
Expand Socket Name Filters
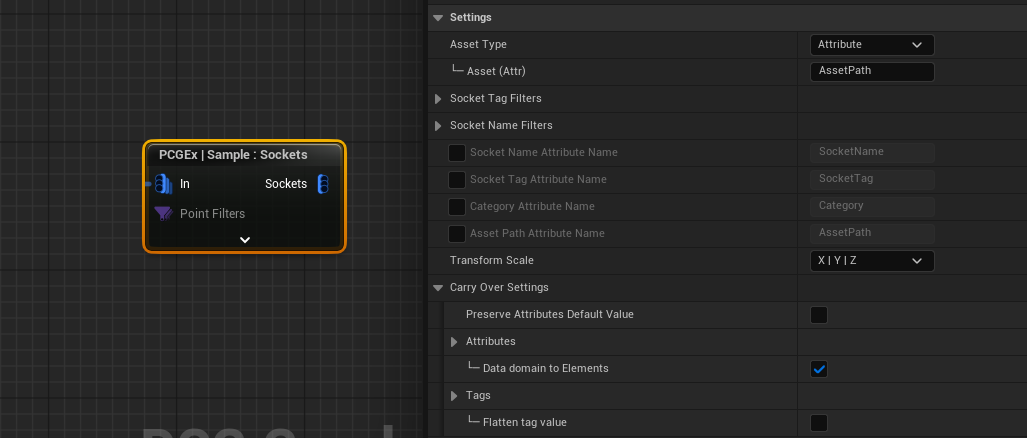coord(438,126)
